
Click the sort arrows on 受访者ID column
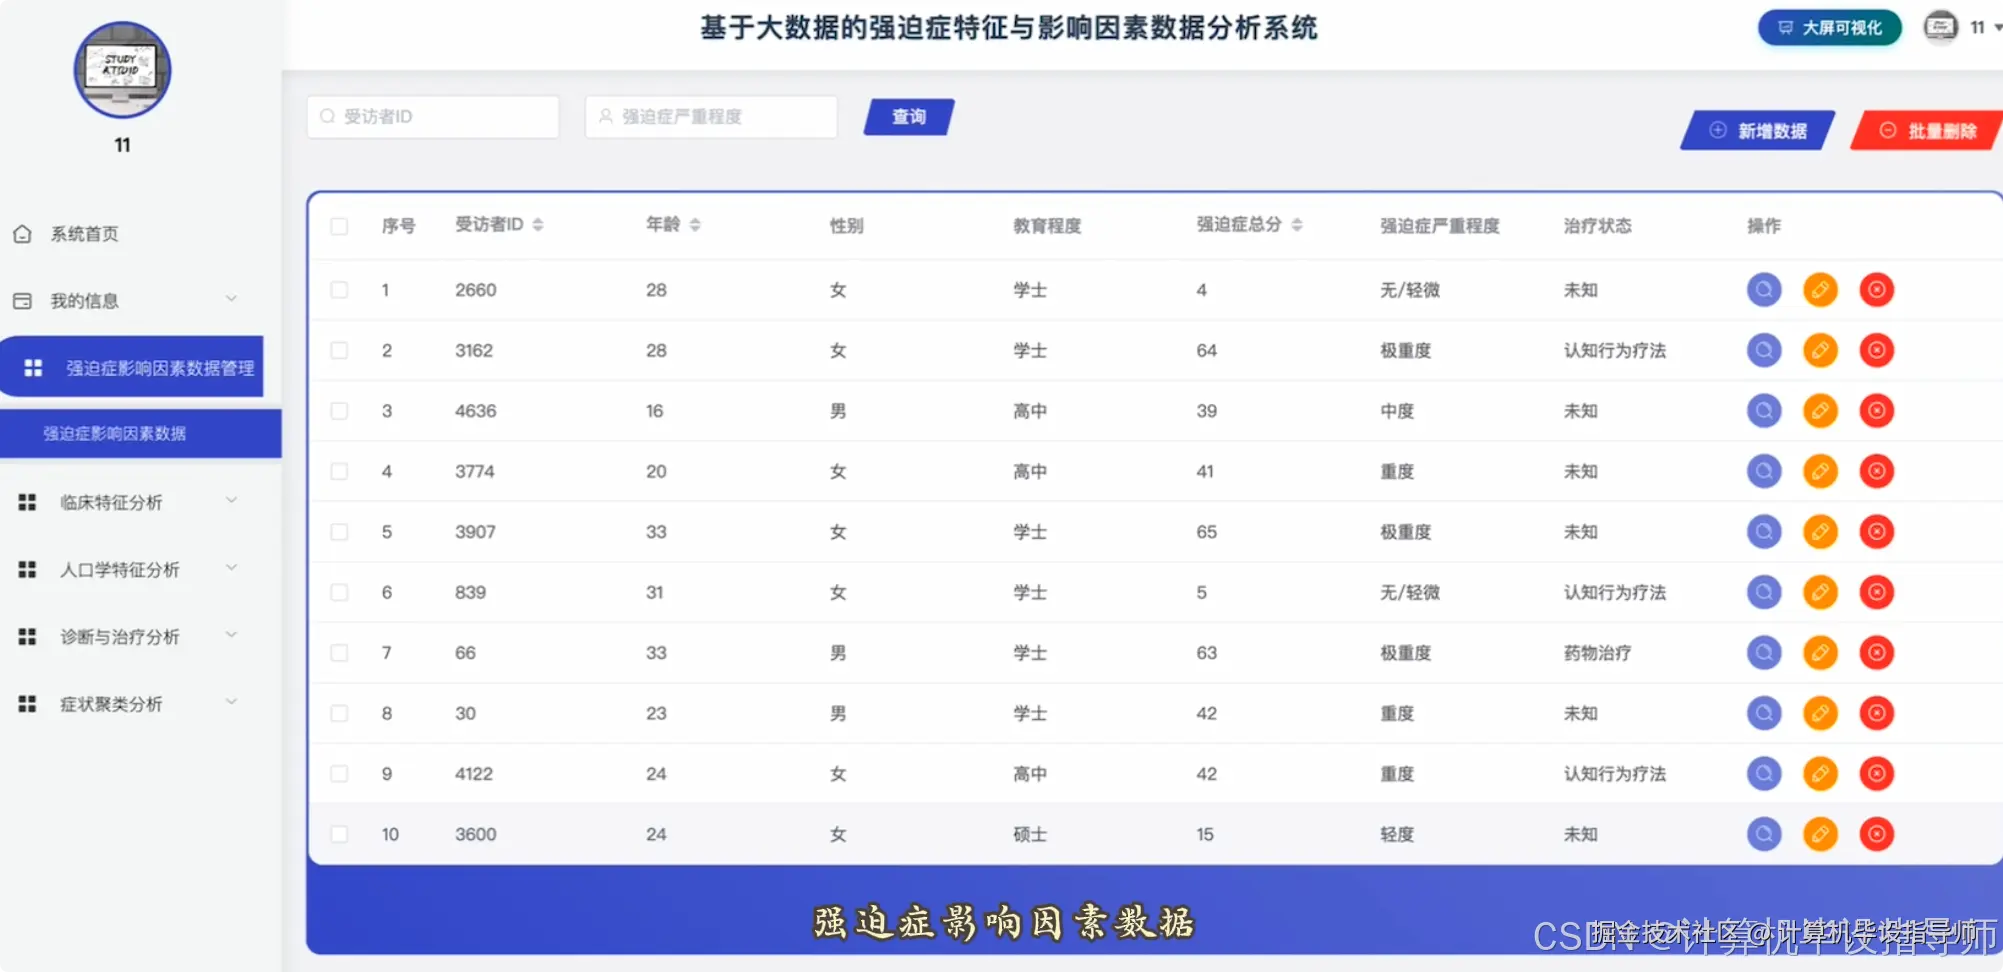539,225
